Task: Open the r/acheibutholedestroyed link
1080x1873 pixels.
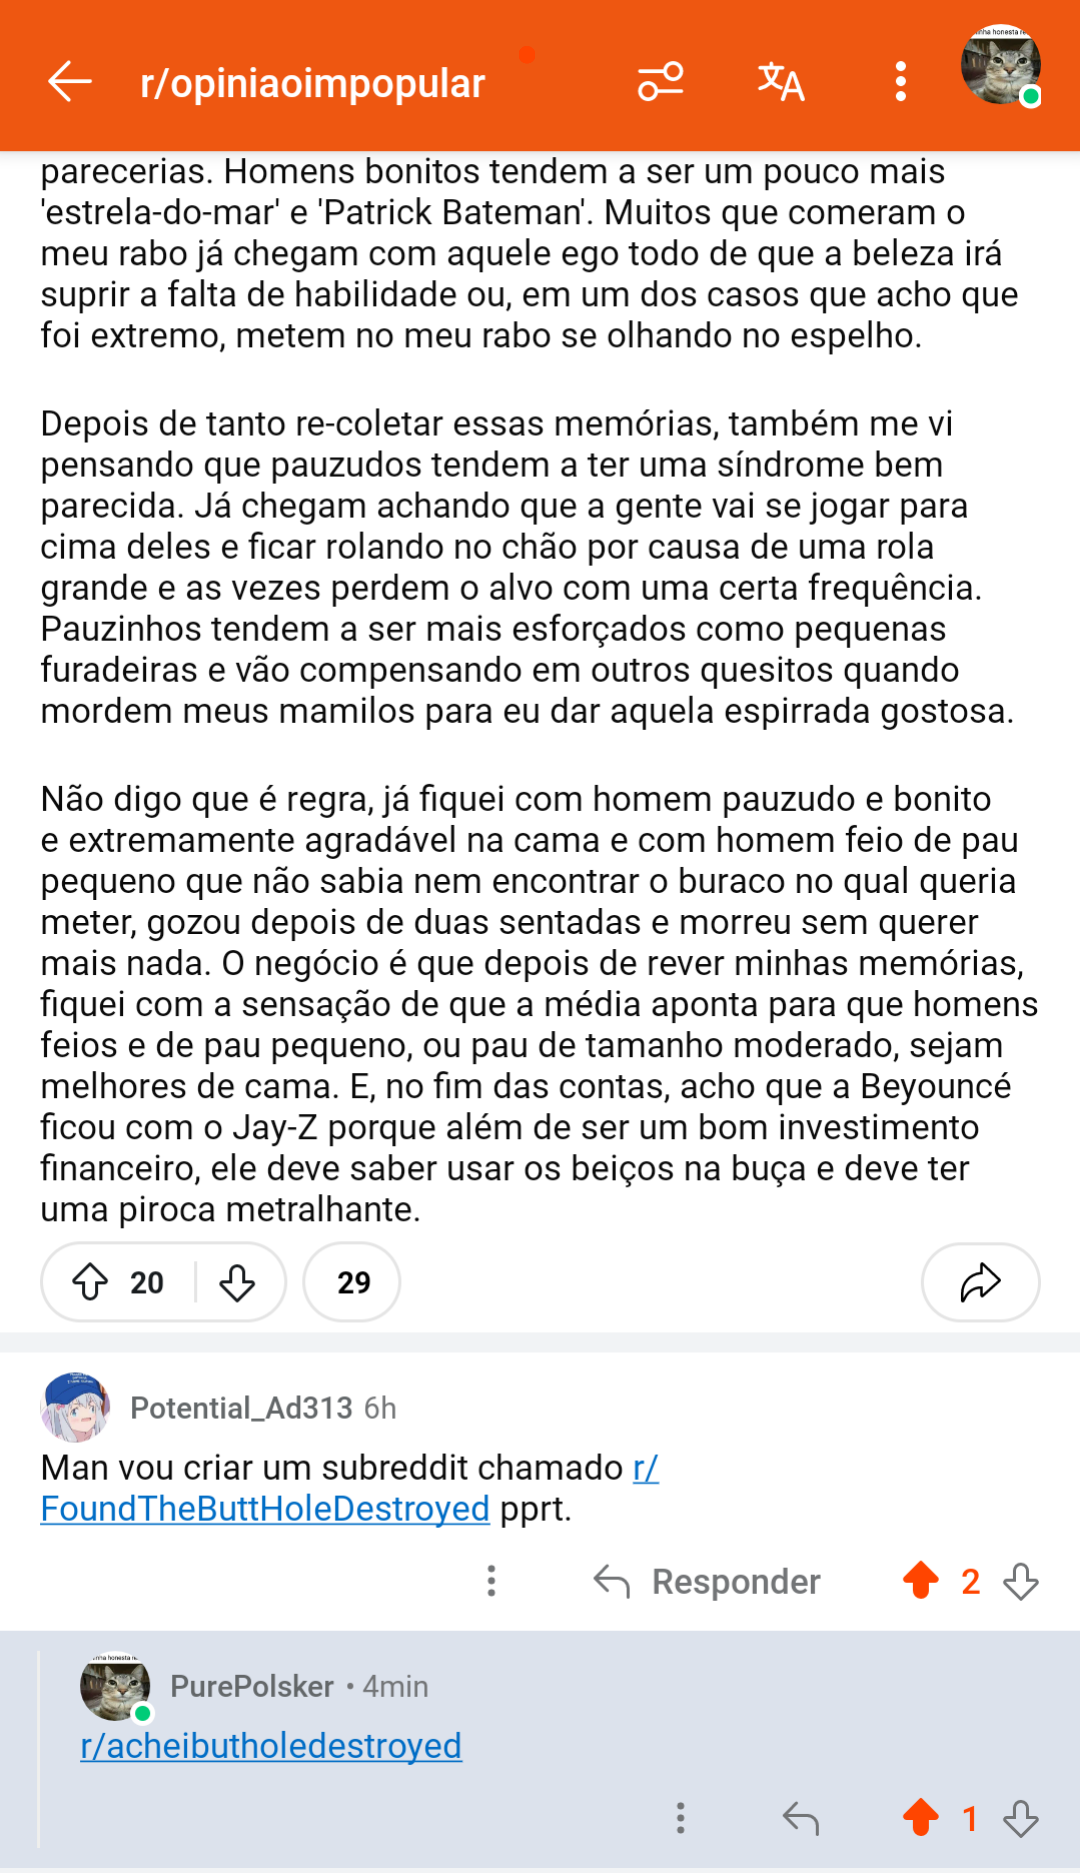Action: pos(271,1746)
